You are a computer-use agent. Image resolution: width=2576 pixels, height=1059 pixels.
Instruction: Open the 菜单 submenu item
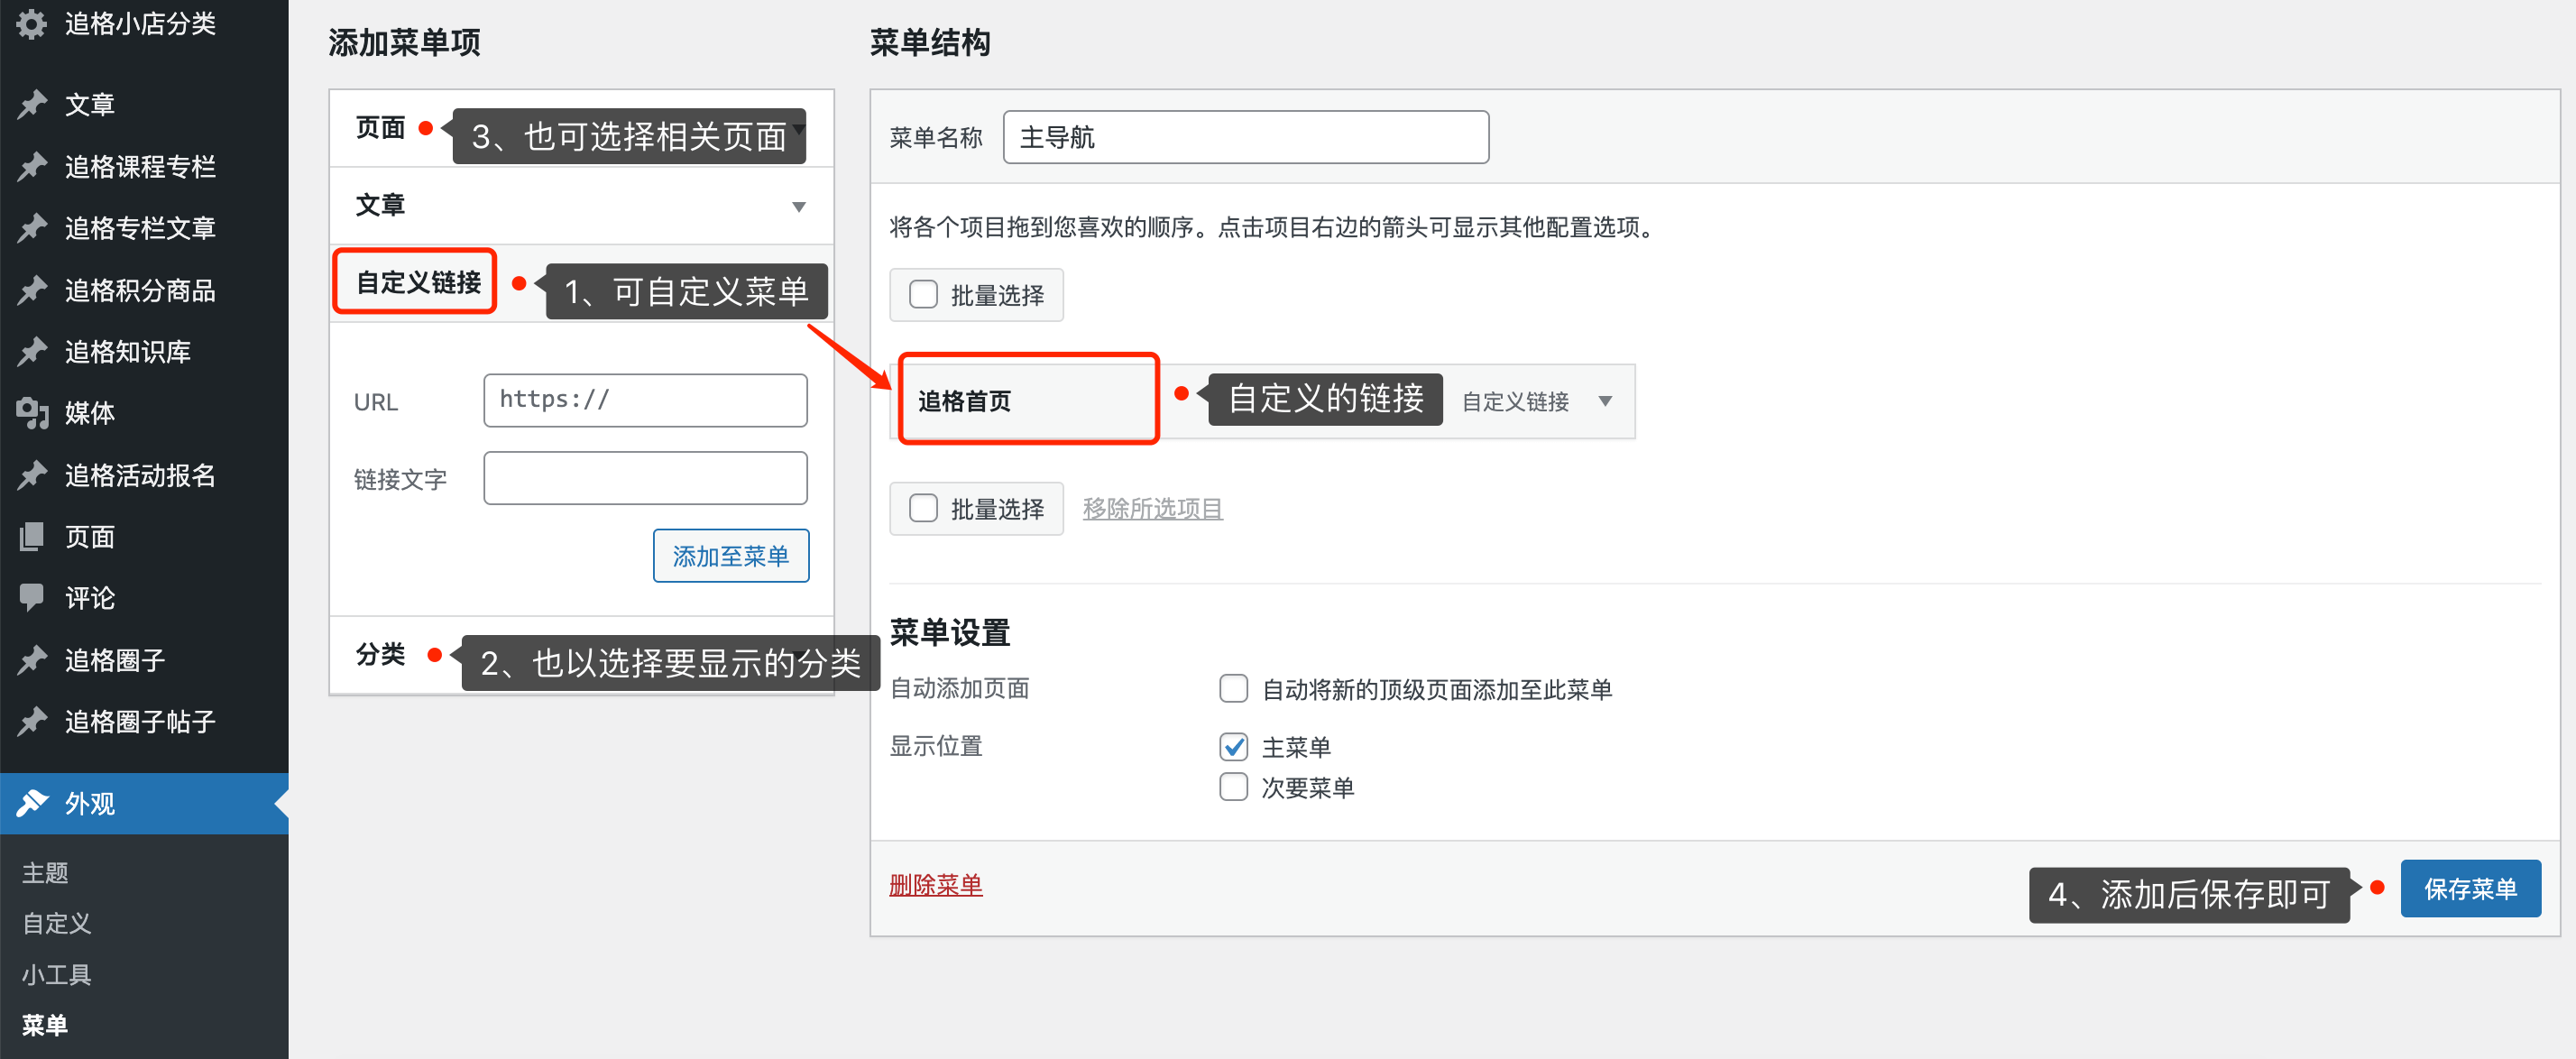pos(46,1026)
